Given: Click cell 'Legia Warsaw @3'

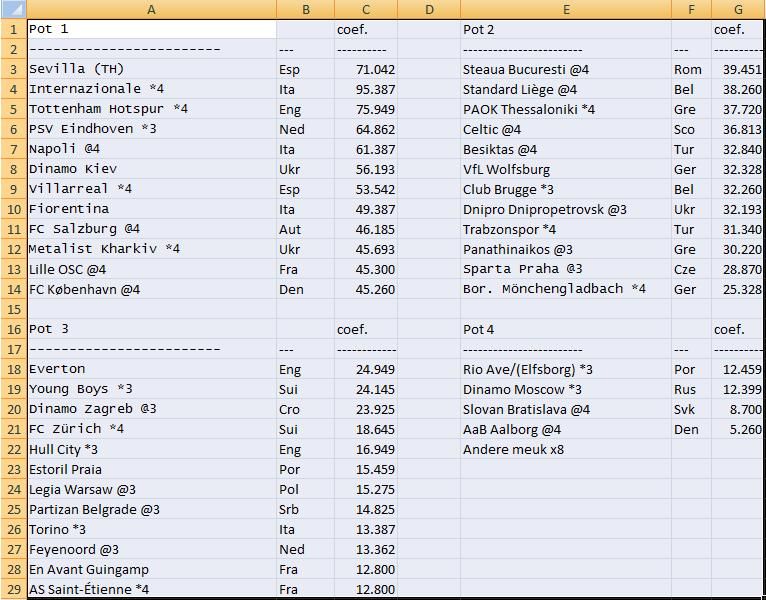Looking at the screenshot, I should (151, 490).
